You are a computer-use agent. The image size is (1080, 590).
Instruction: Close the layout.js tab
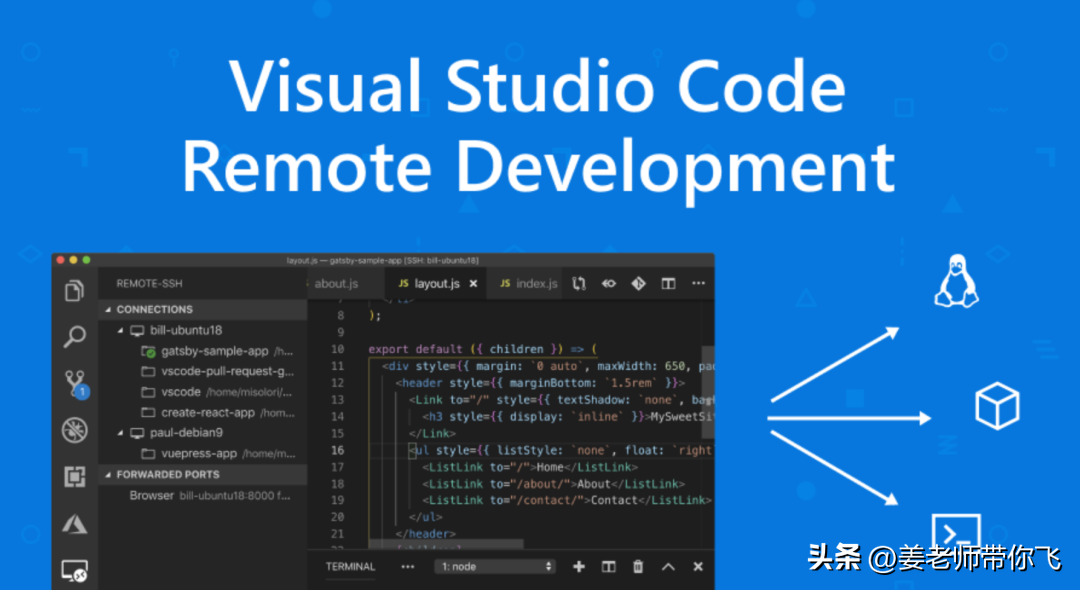(474, 284)
